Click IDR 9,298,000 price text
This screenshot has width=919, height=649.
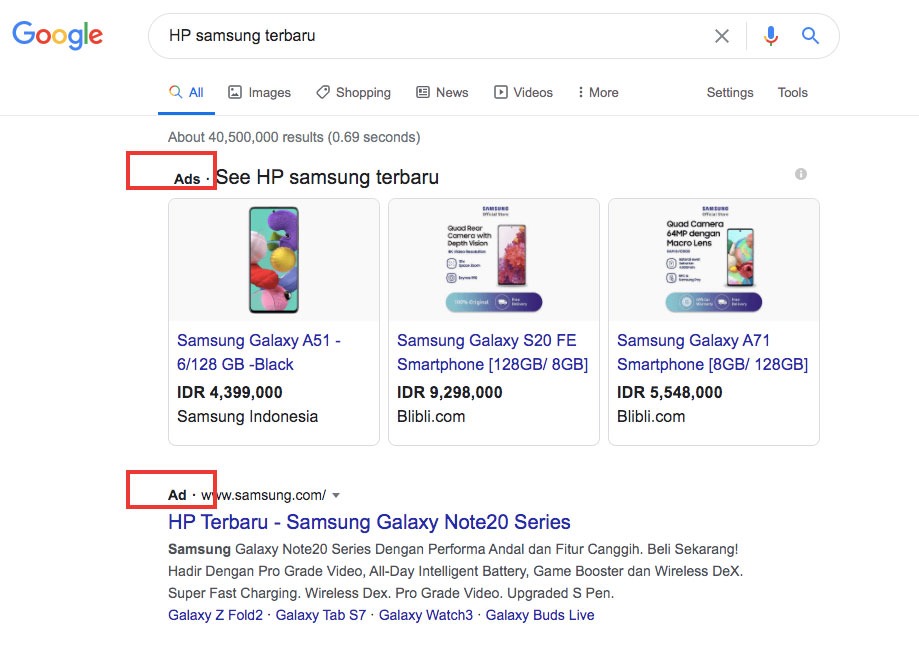[x=450, y=392]
